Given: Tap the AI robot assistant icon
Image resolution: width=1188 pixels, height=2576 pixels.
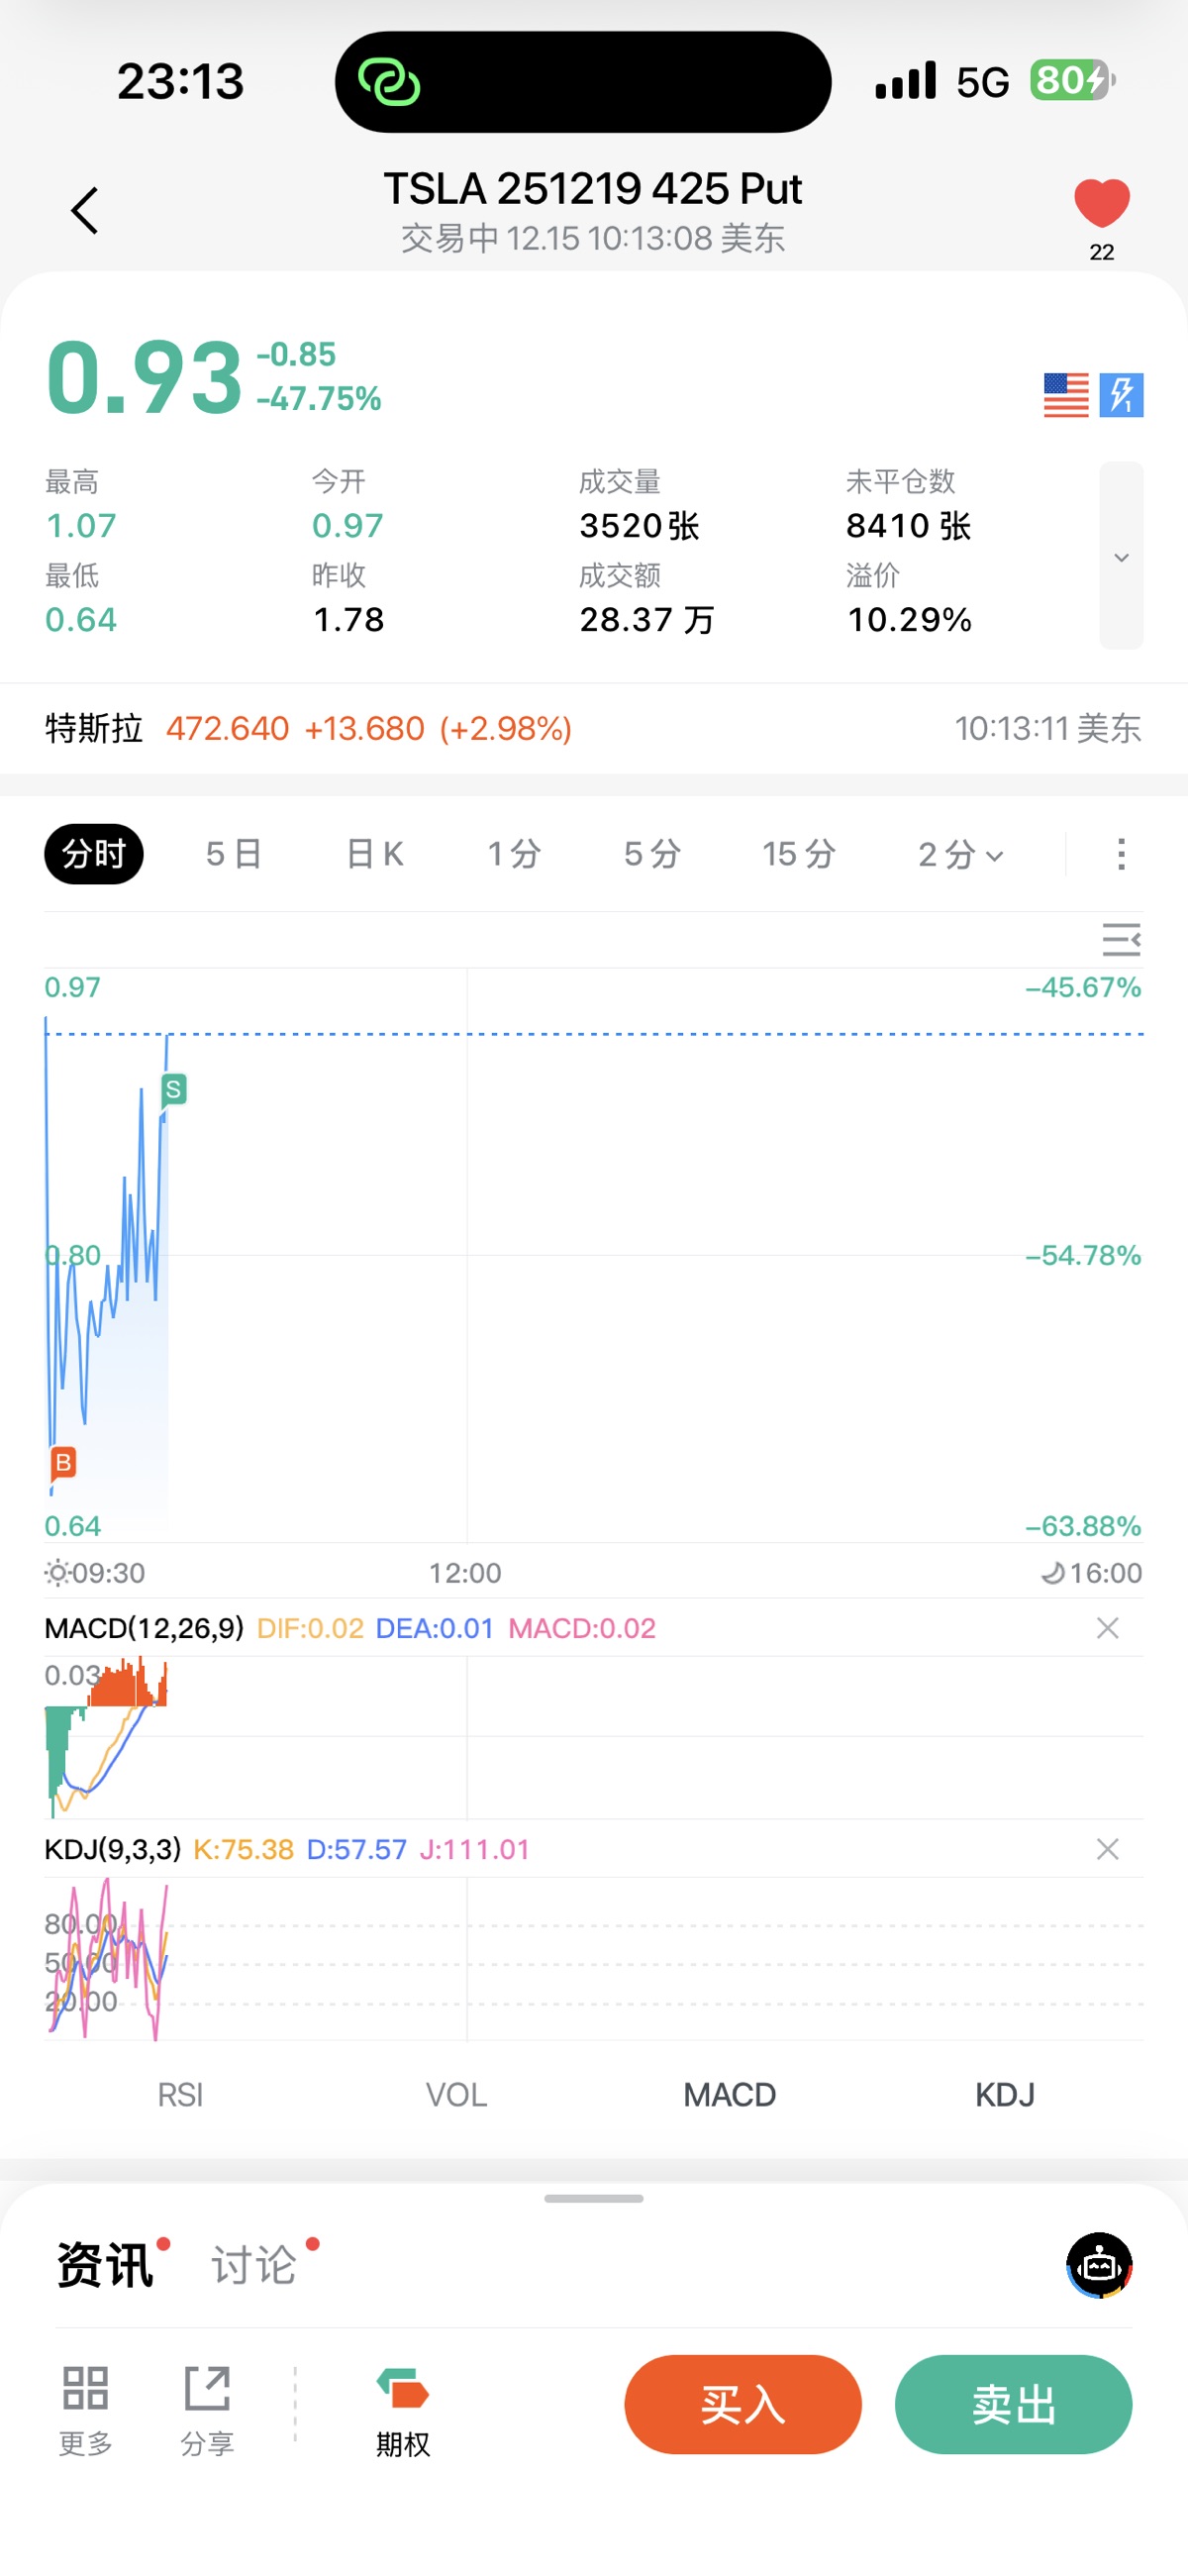Looking at the screenshot, I should 1099,2265.
